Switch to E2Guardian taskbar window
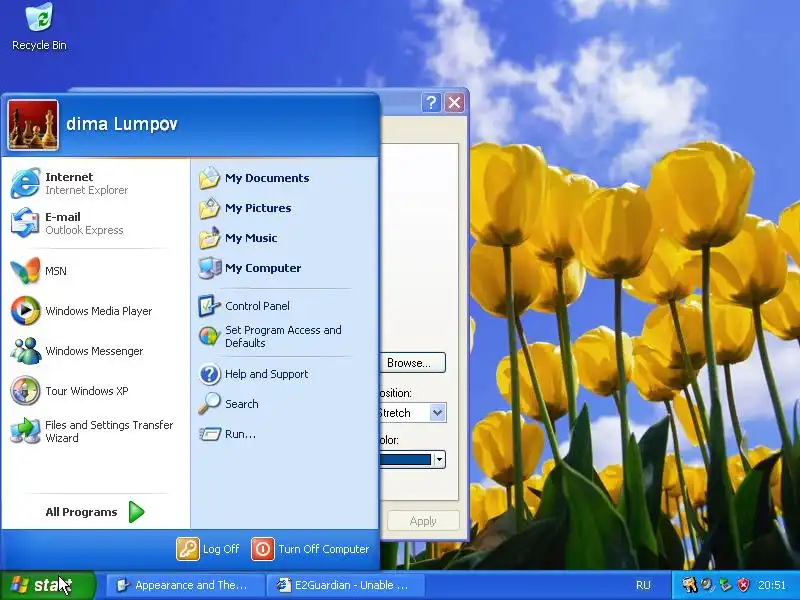The image size is (800, 600). click(347, 585)
